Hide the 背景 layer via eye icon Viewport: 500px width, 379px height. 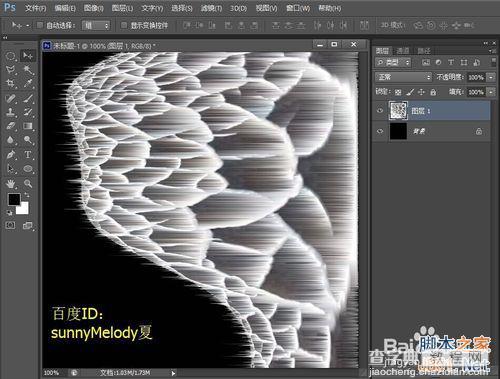pos(380,131)
